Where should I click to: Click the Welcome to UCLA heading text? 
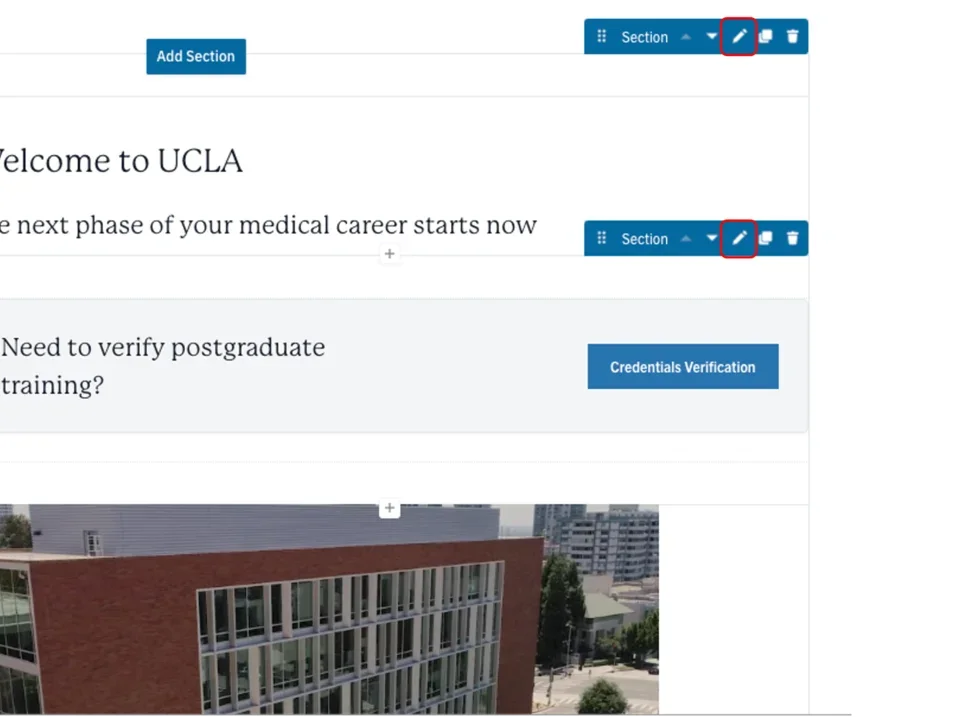click(x=120, y=161)
